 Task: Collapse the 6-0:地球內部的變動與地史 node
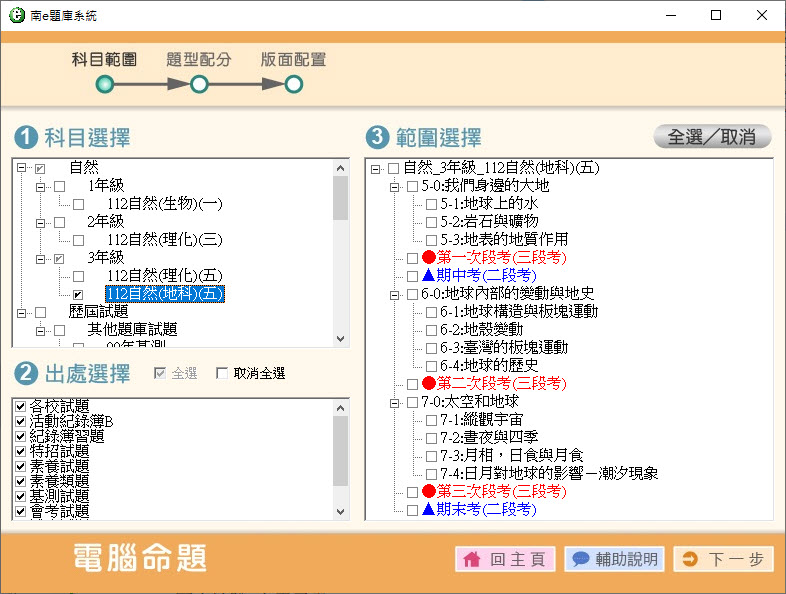(395, 294)
